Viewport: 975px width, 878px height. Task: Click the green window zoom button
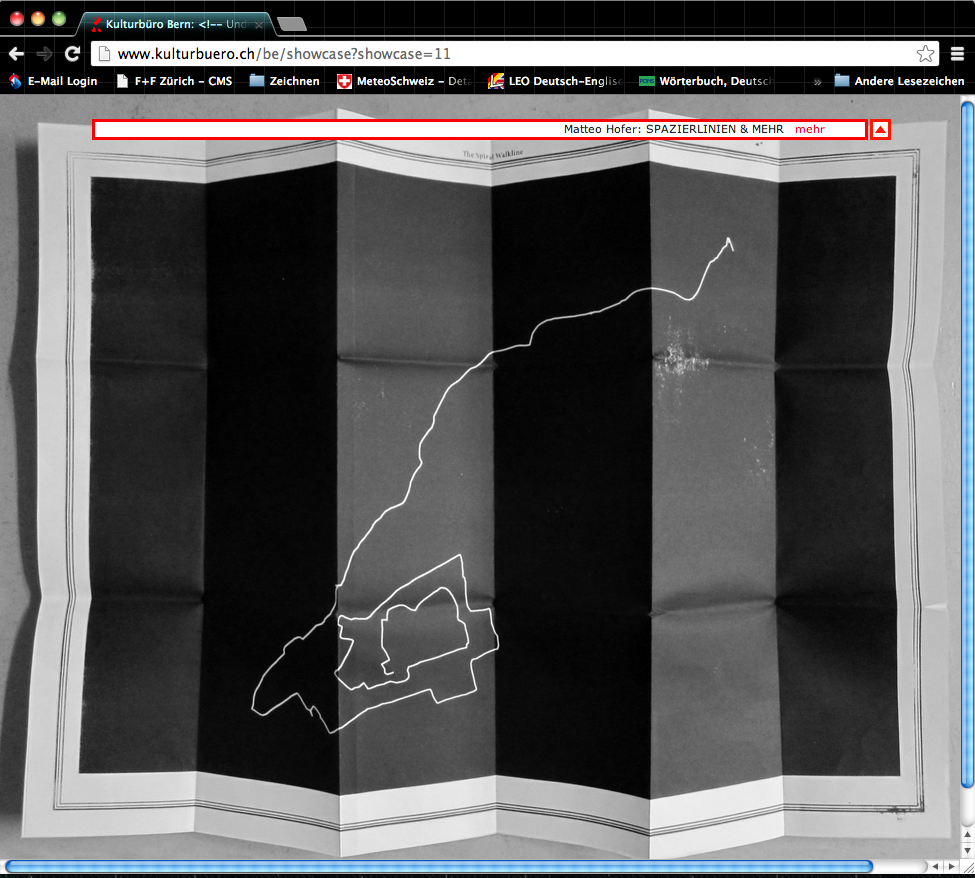pos(59,19)
